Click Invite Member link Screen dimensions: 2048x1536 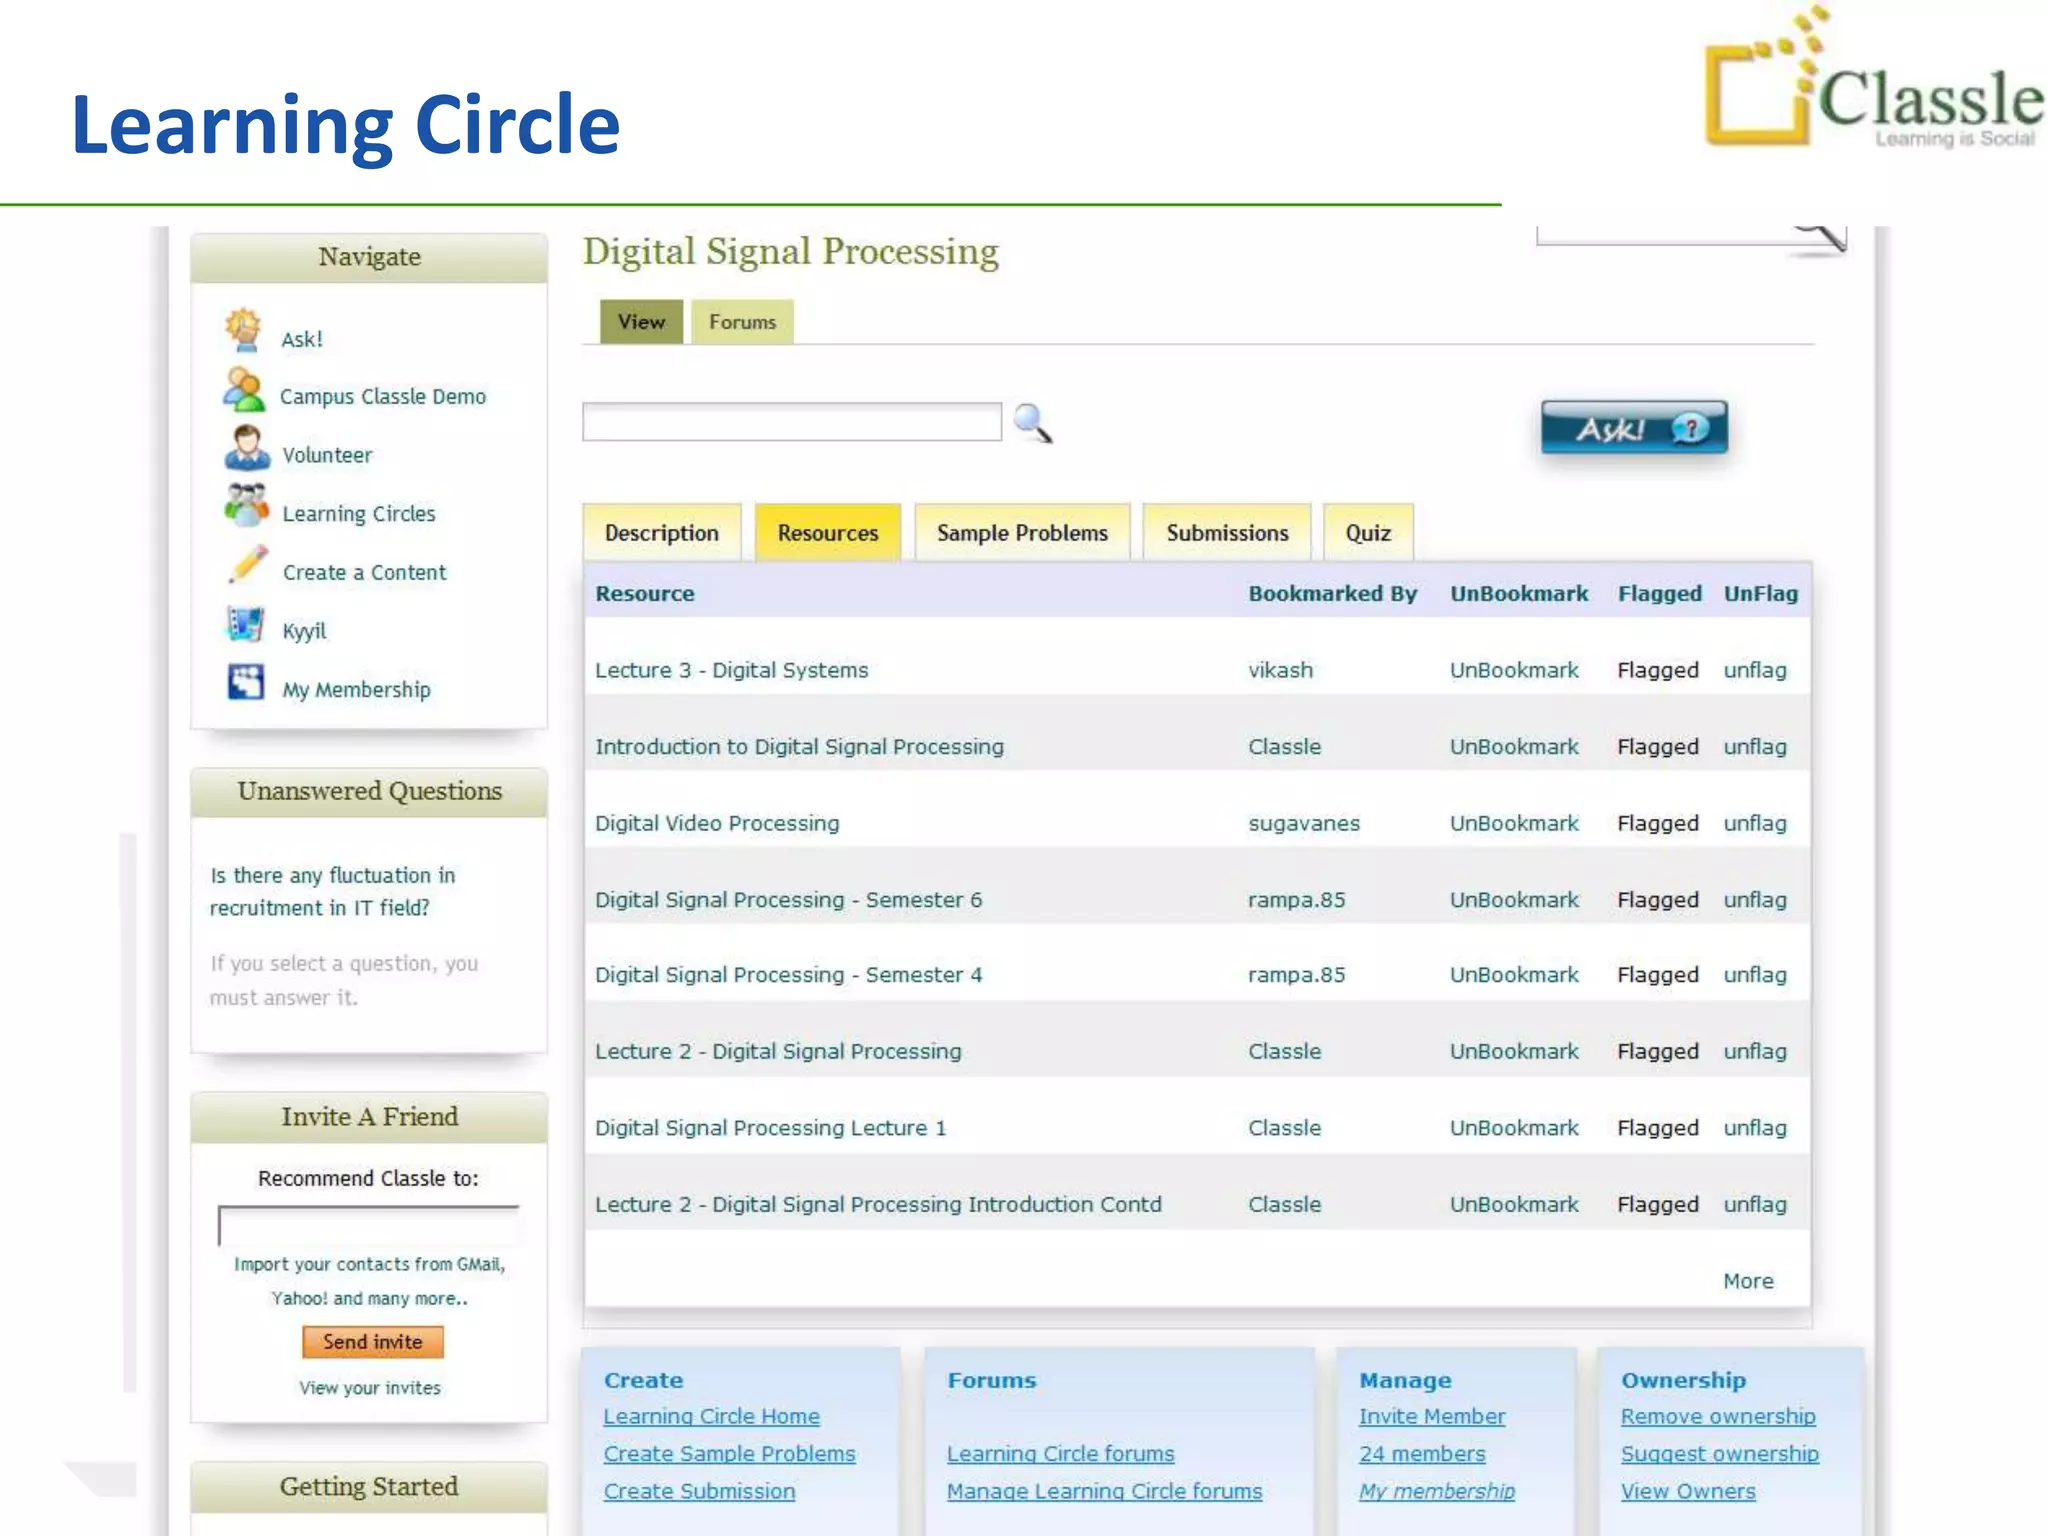click(1432, 1417)
